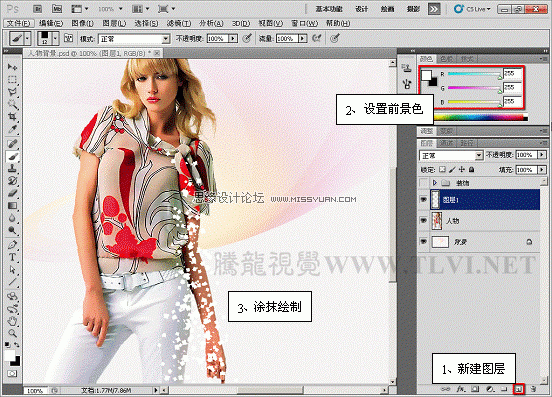Toggle Quick Mask mode
The height and width of the screenshot is (397, 552).
12,373
